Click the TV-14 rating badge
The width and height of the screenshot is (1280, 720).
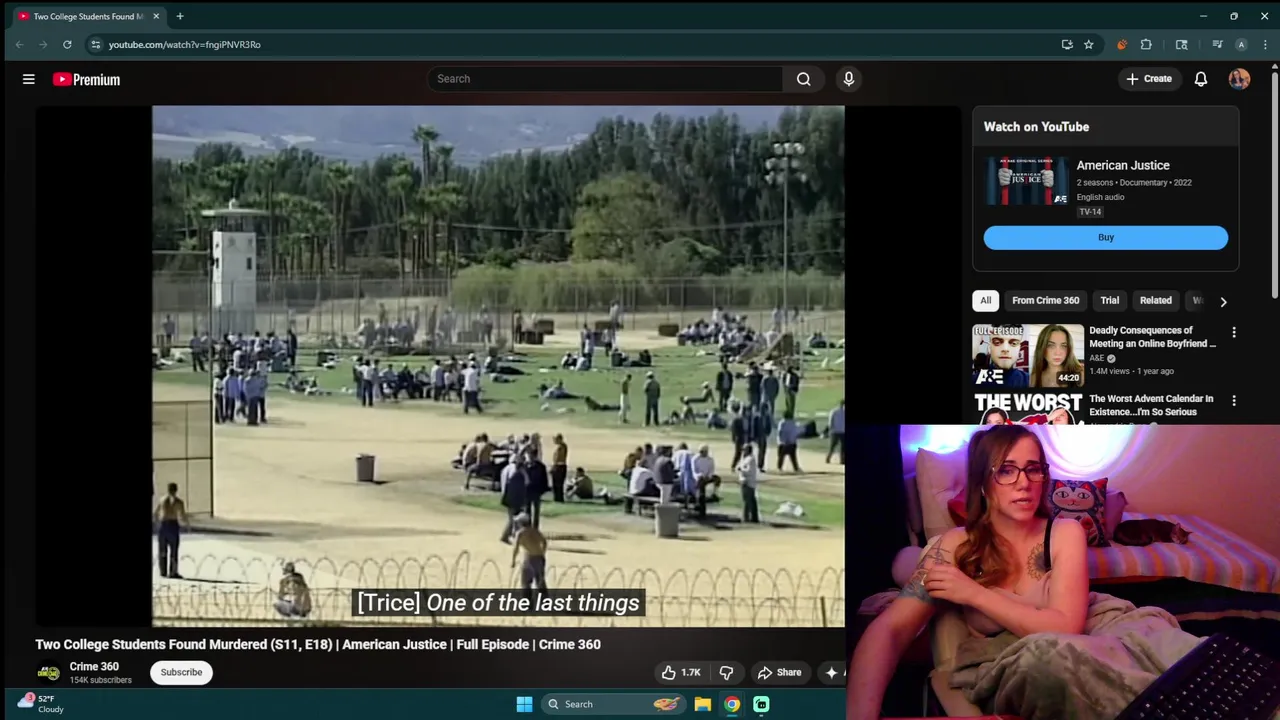point(1090,212)
